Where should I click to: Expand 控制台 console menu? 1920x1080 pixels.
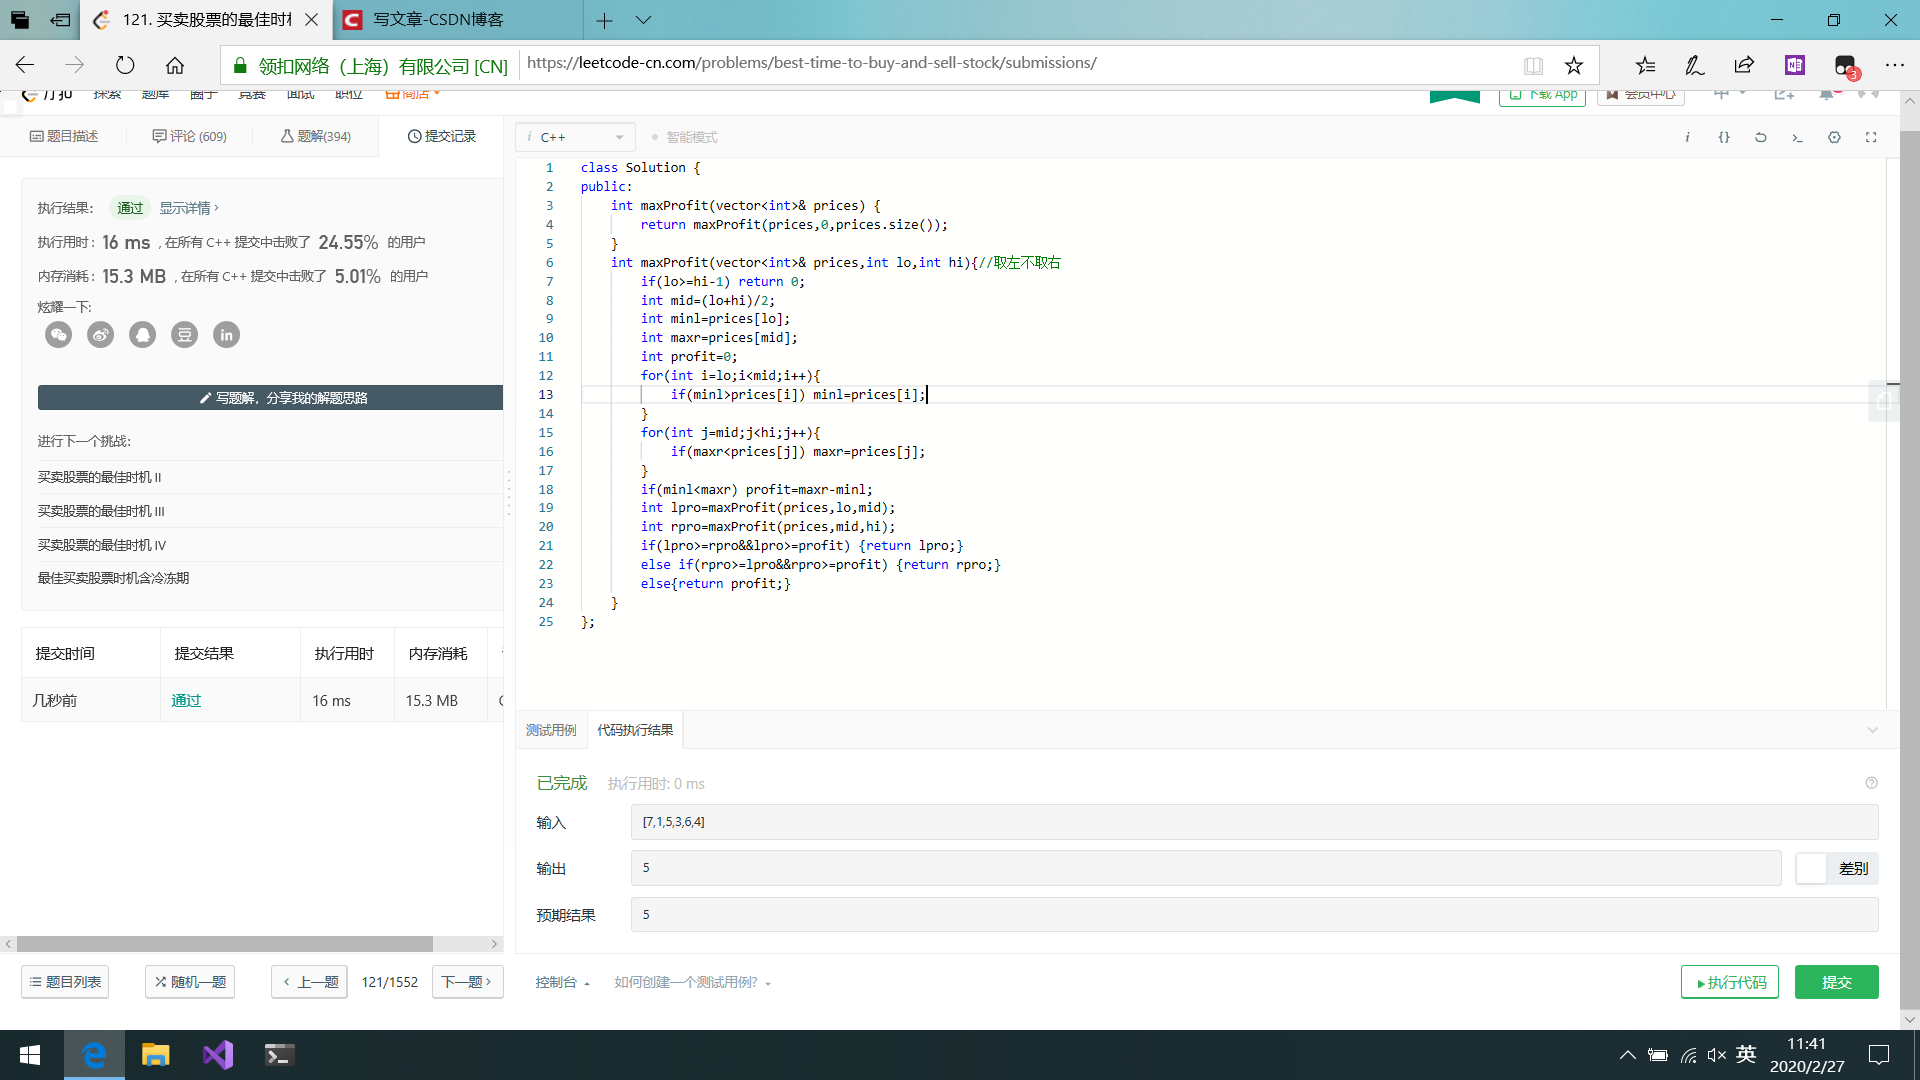562,982
